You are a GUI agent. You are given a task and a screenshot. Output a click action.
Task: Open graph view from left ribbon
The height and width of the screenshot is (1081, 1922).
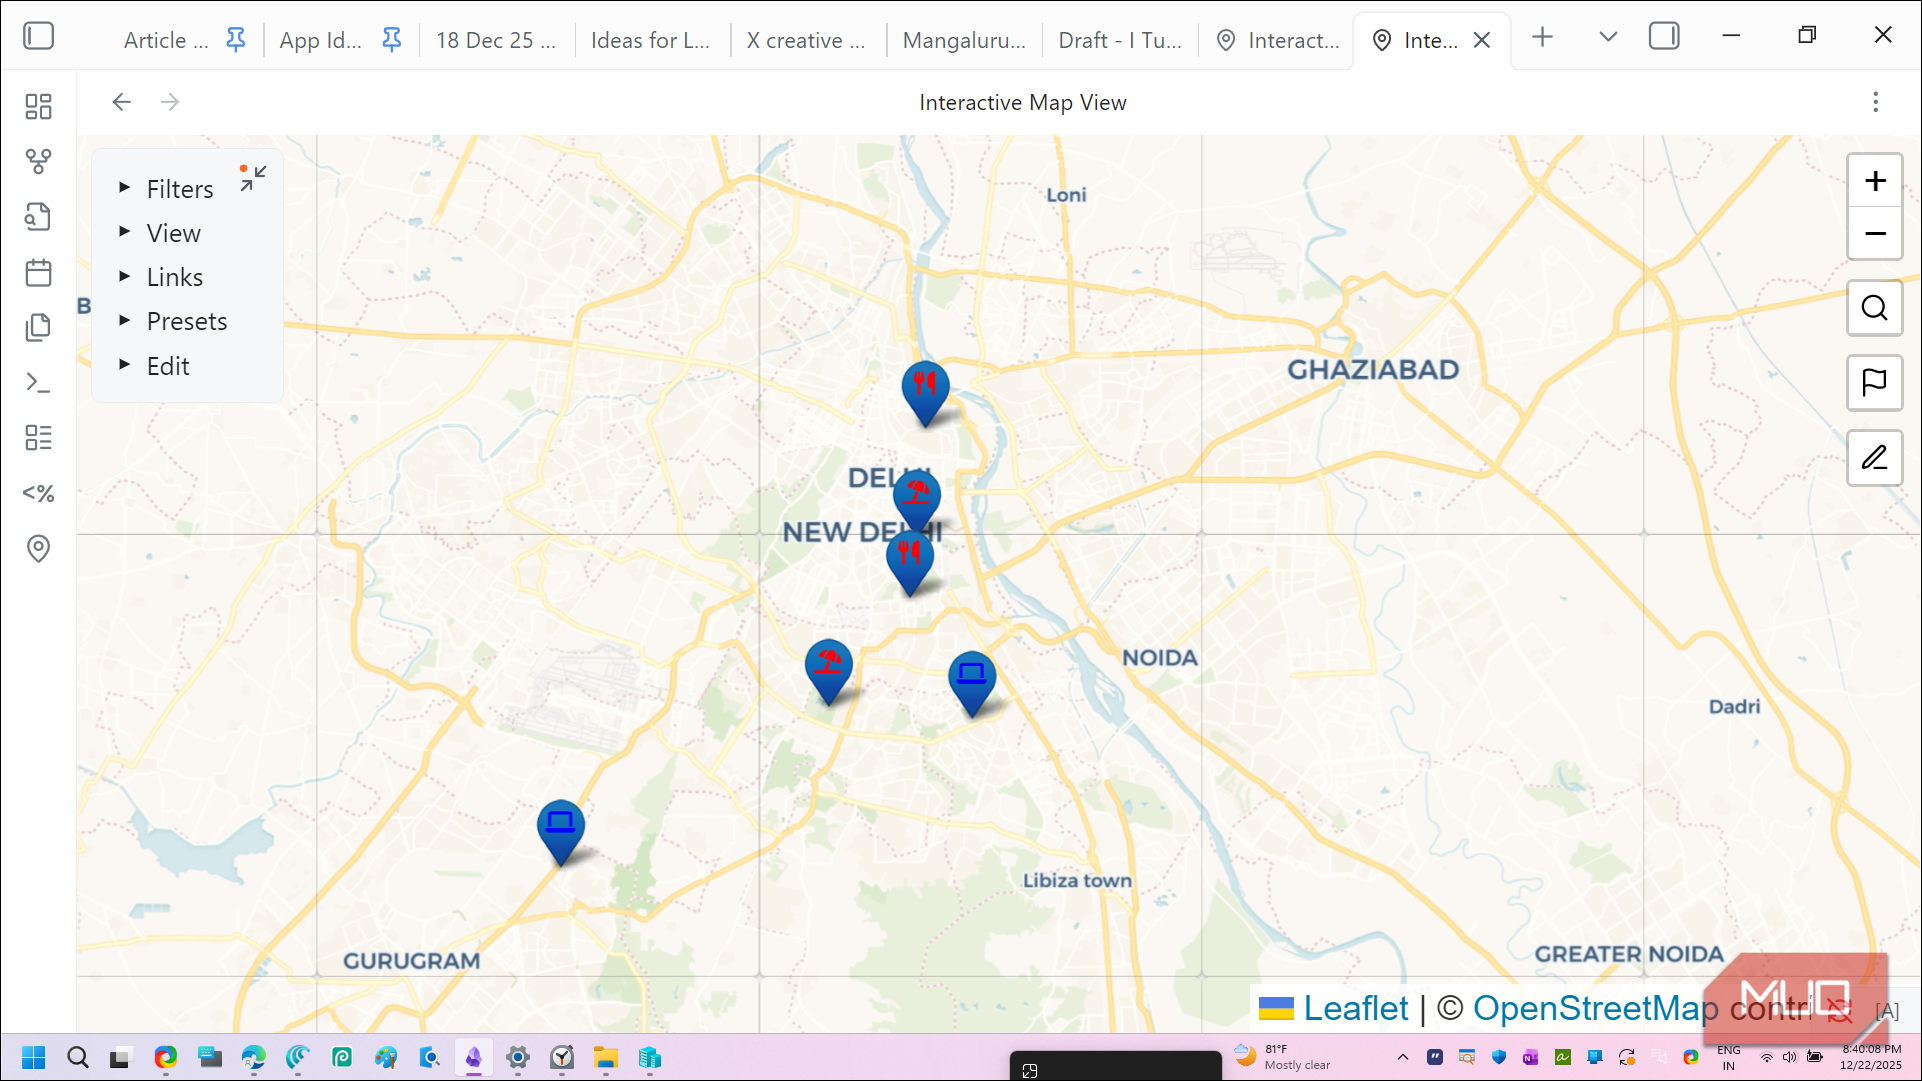[x=38, y=161]
